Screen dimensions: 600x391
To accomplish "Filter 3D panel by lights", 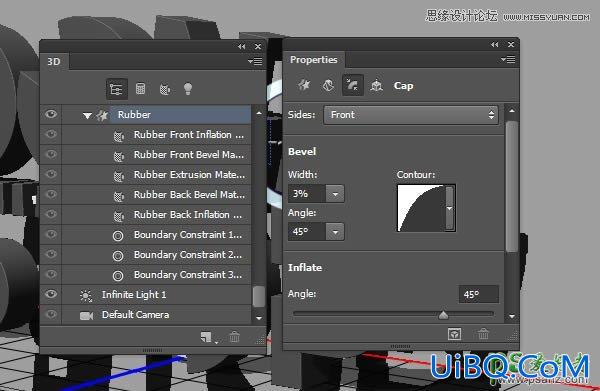I will point(188,88).
